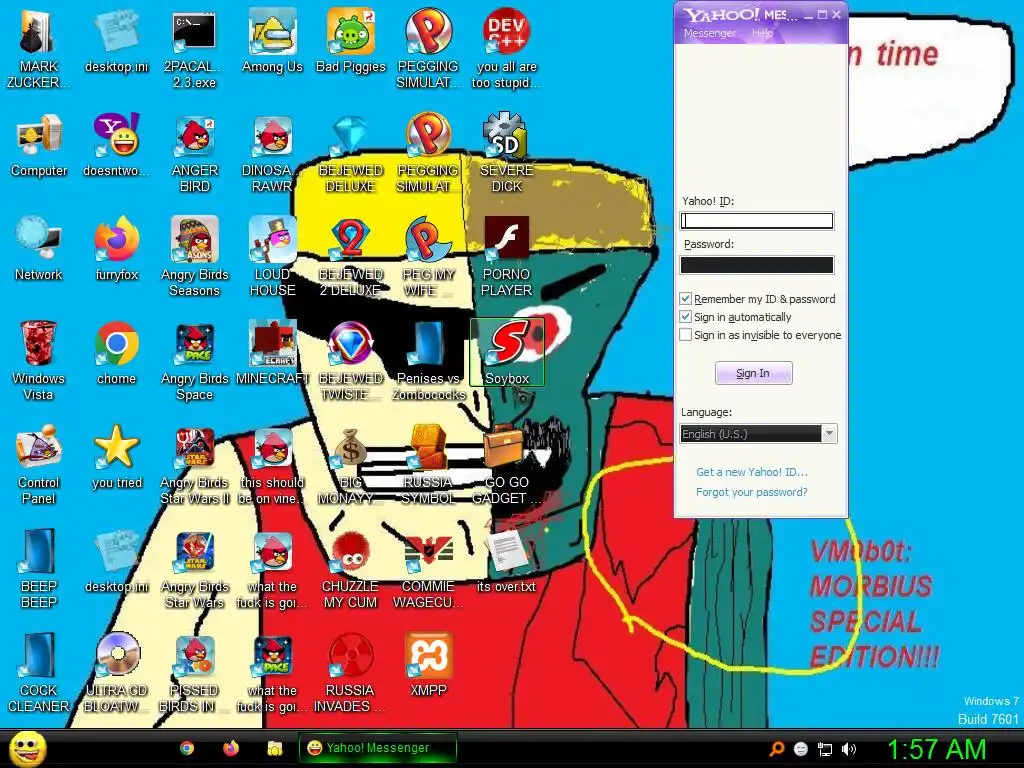Open the Network desktop icon
The image size is (1024, 768).
[39, 249]
